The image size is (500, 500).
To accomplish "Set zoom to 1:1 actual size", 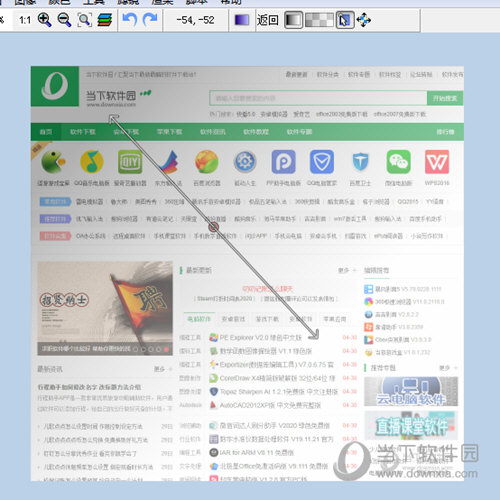I will click(25, 20).
